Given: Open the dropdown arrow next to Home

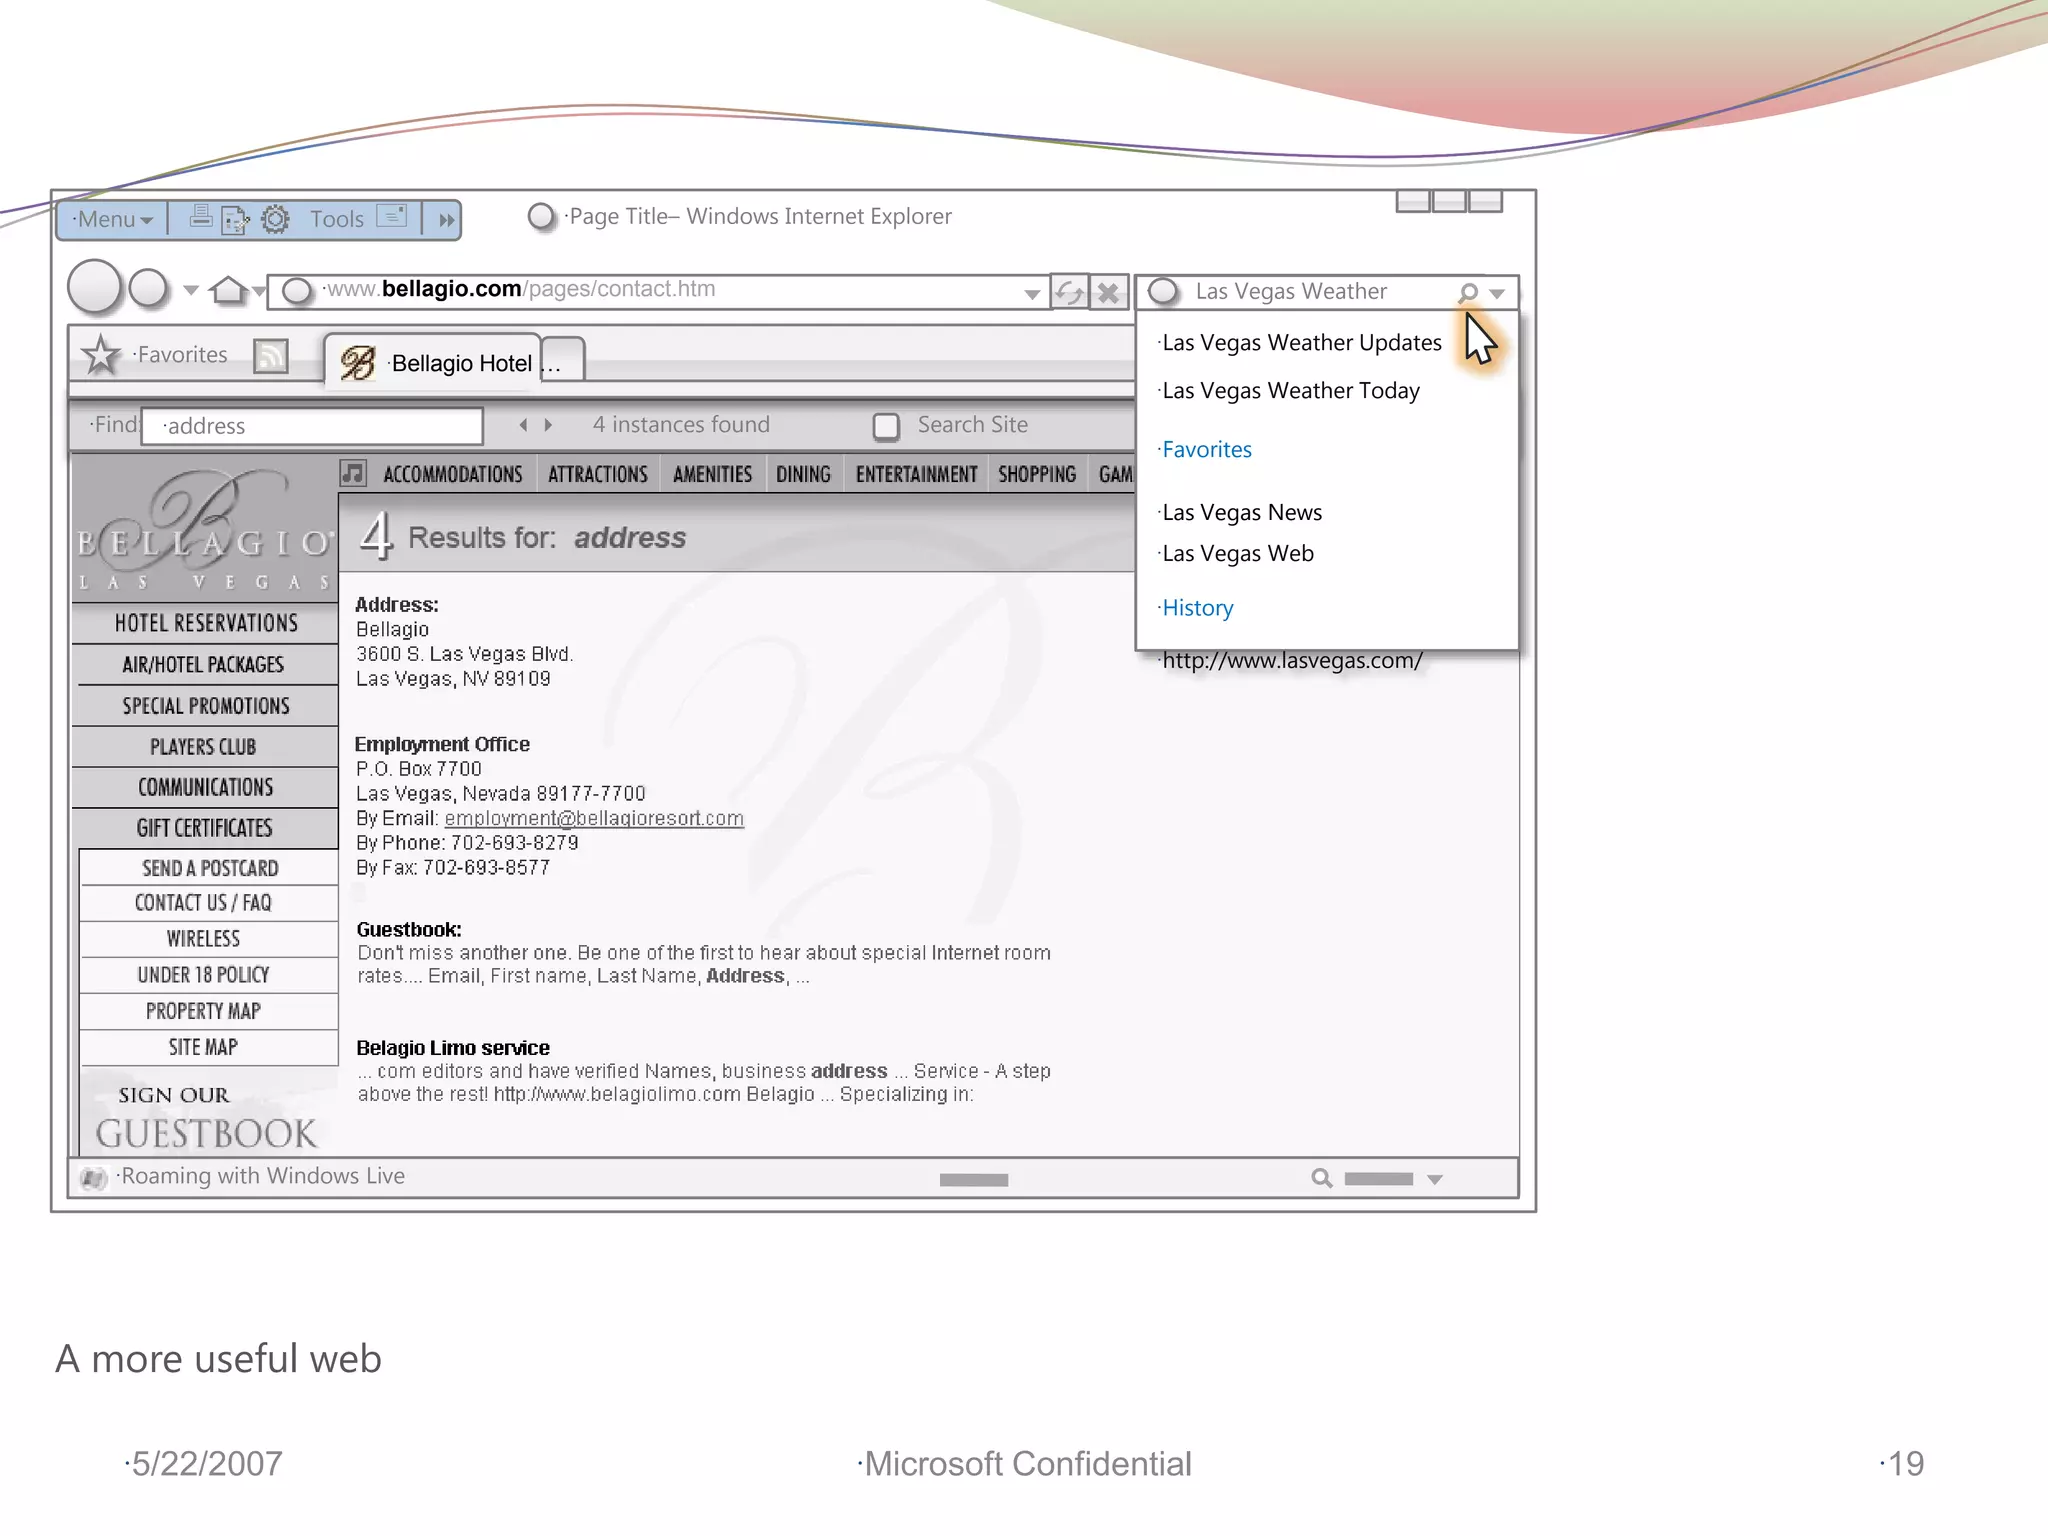Looking at the screenshot, I should click(259, 291).
